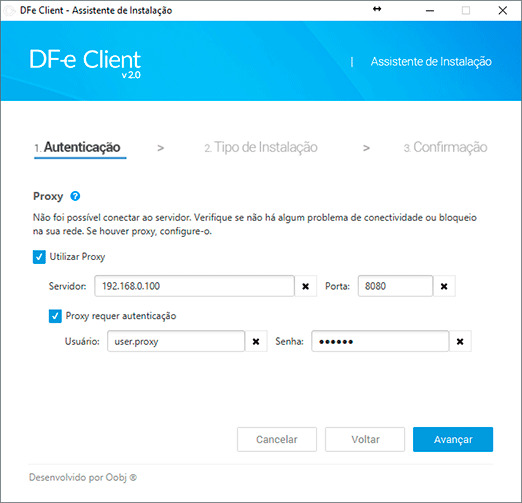Clear the Senha field using its X icon
The height and width of the screenshot is (503, 522).
coord(460,341)
